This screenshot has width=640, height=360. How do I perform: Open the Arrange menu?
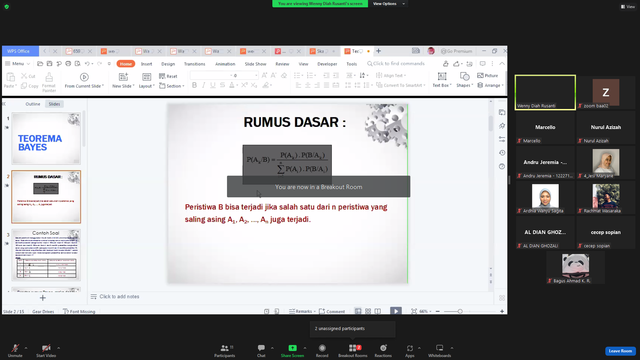click(490, 85)
